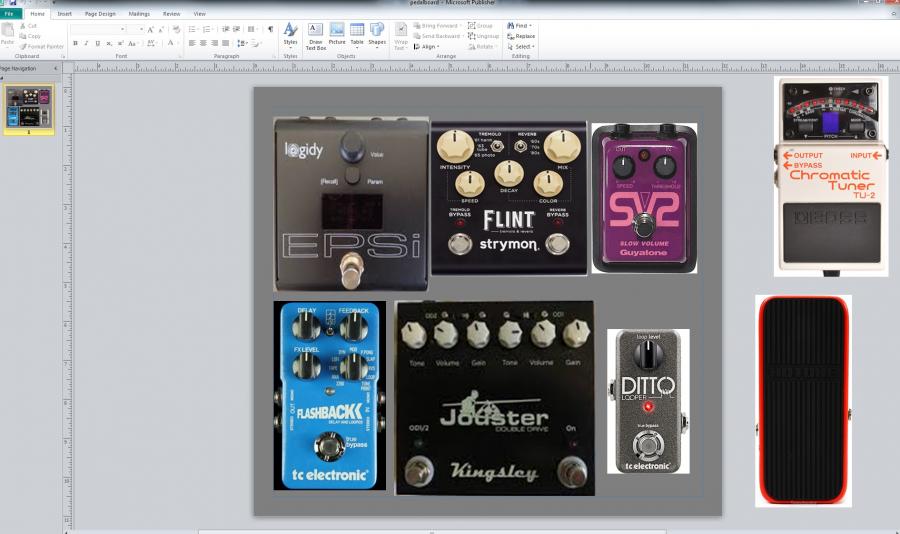Click the Replace command
The image size is (900, 534).
point(521,36)
